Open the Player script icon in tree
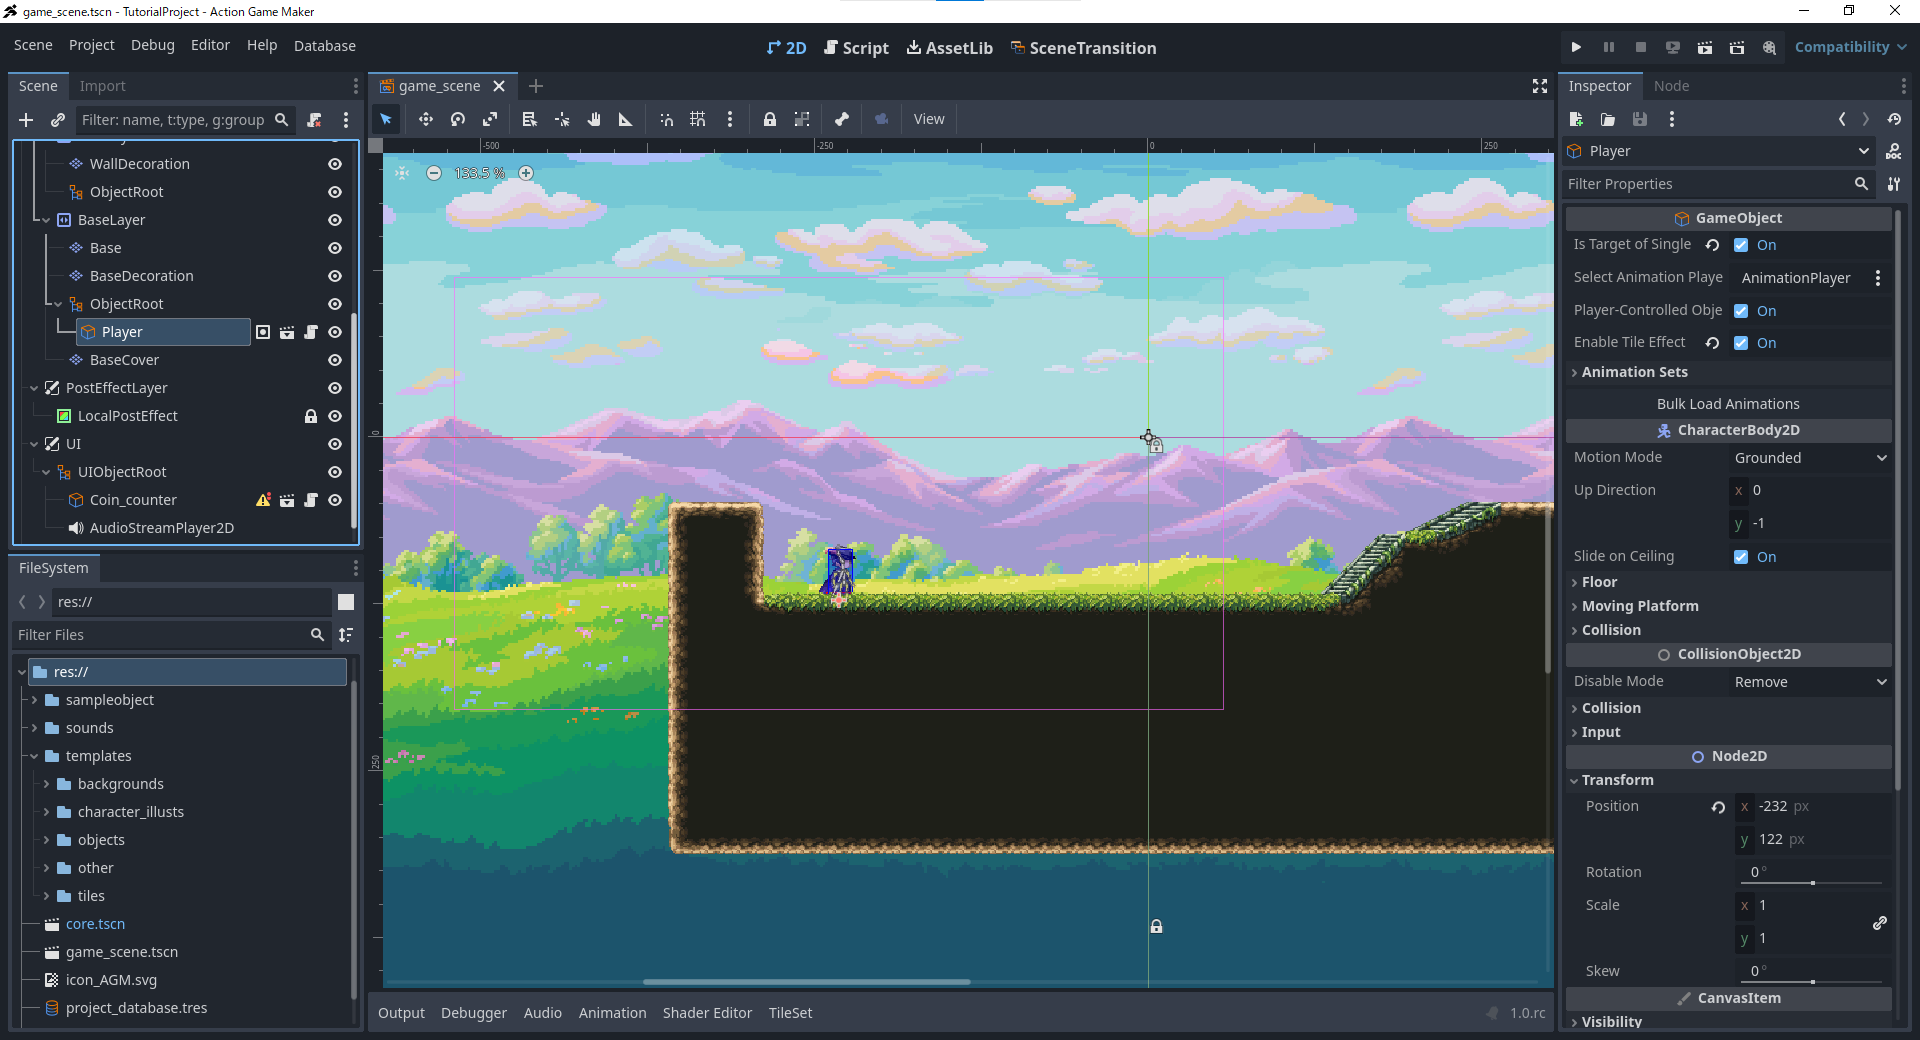 (311, 332)
